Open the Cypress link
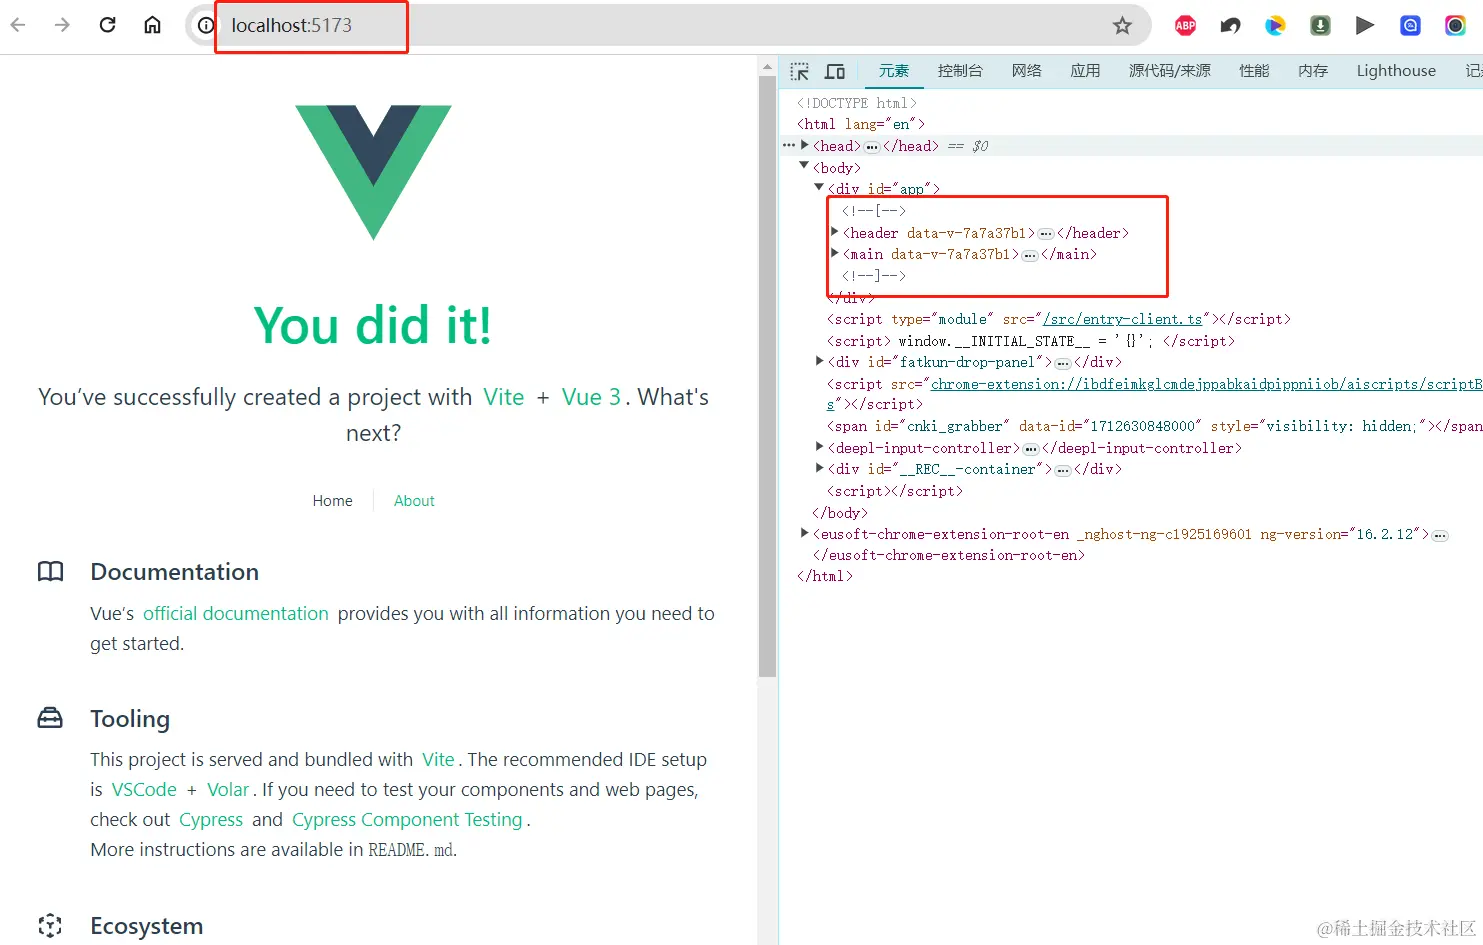 tap(211, 819)
